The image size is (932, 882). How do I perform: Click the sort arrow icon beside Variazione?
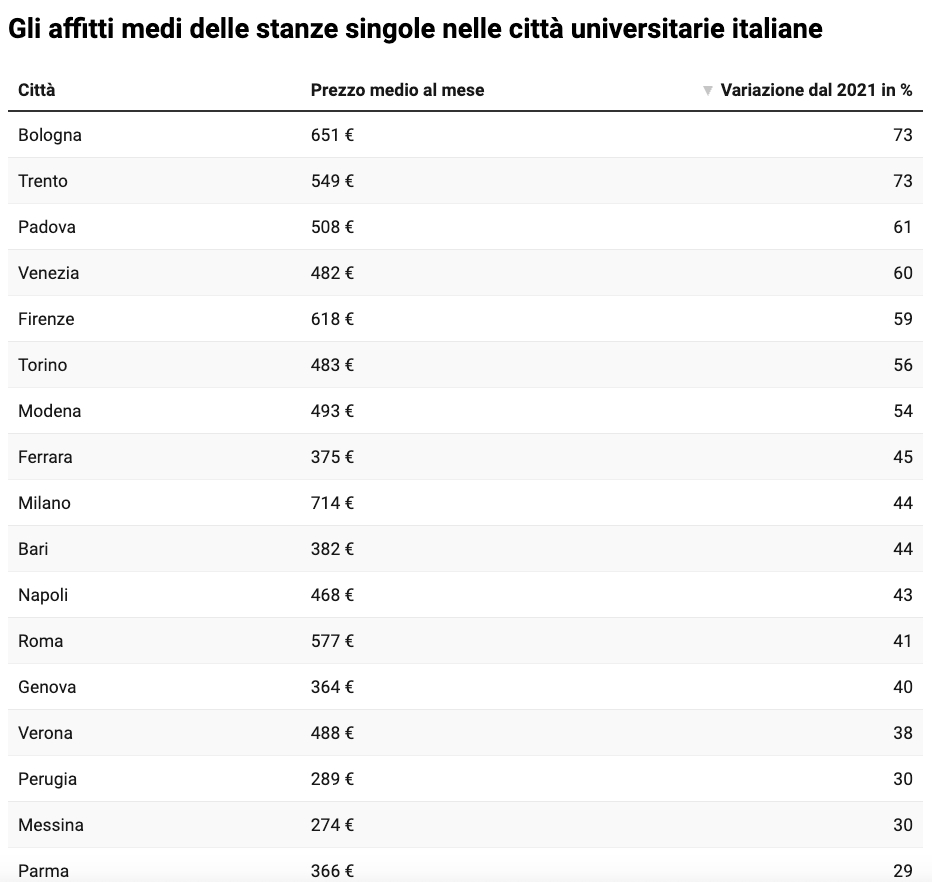pyautogui.click(x=708, y=91)
